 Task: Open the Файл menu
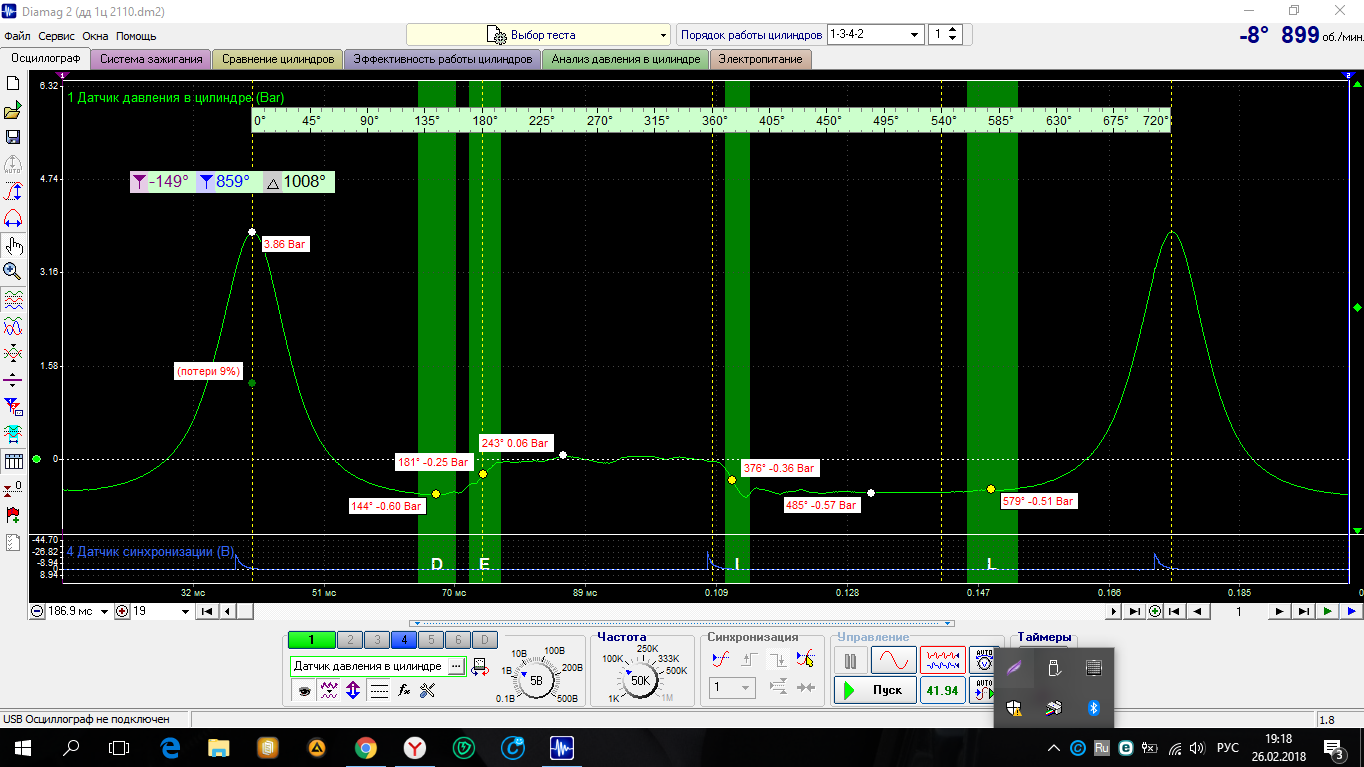click(17, 36)
